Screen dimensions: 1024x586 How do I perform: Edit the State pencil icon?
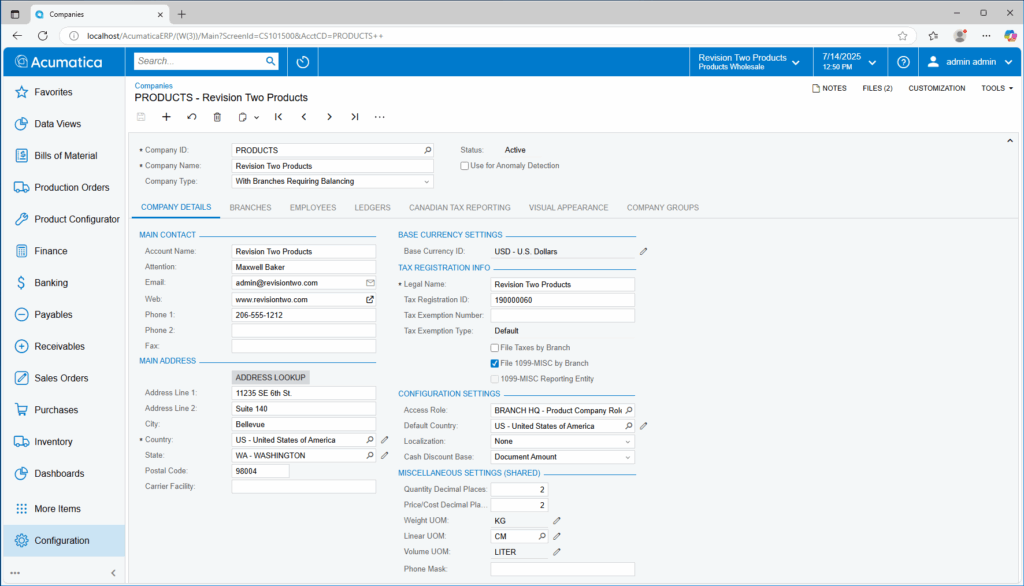pos(385,455)
